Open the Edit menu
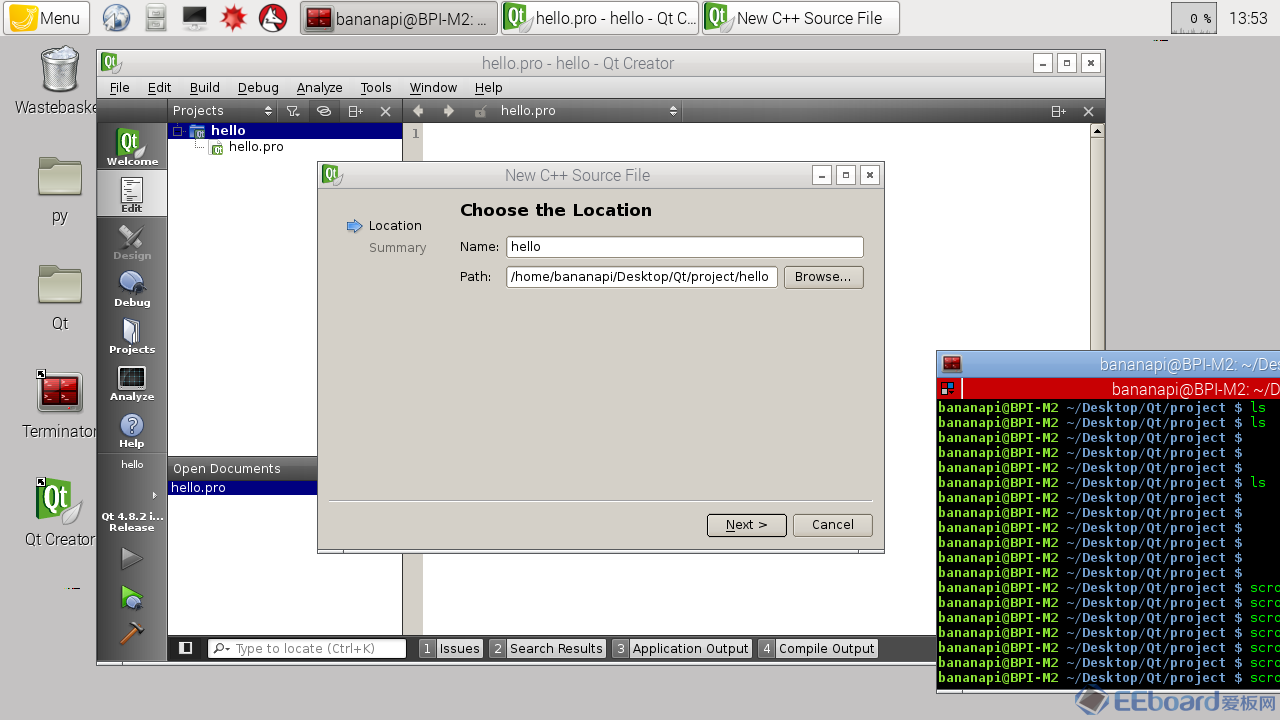Viewport: 1280px width, 720px height. pyautogui.click(x=159, y=88)
